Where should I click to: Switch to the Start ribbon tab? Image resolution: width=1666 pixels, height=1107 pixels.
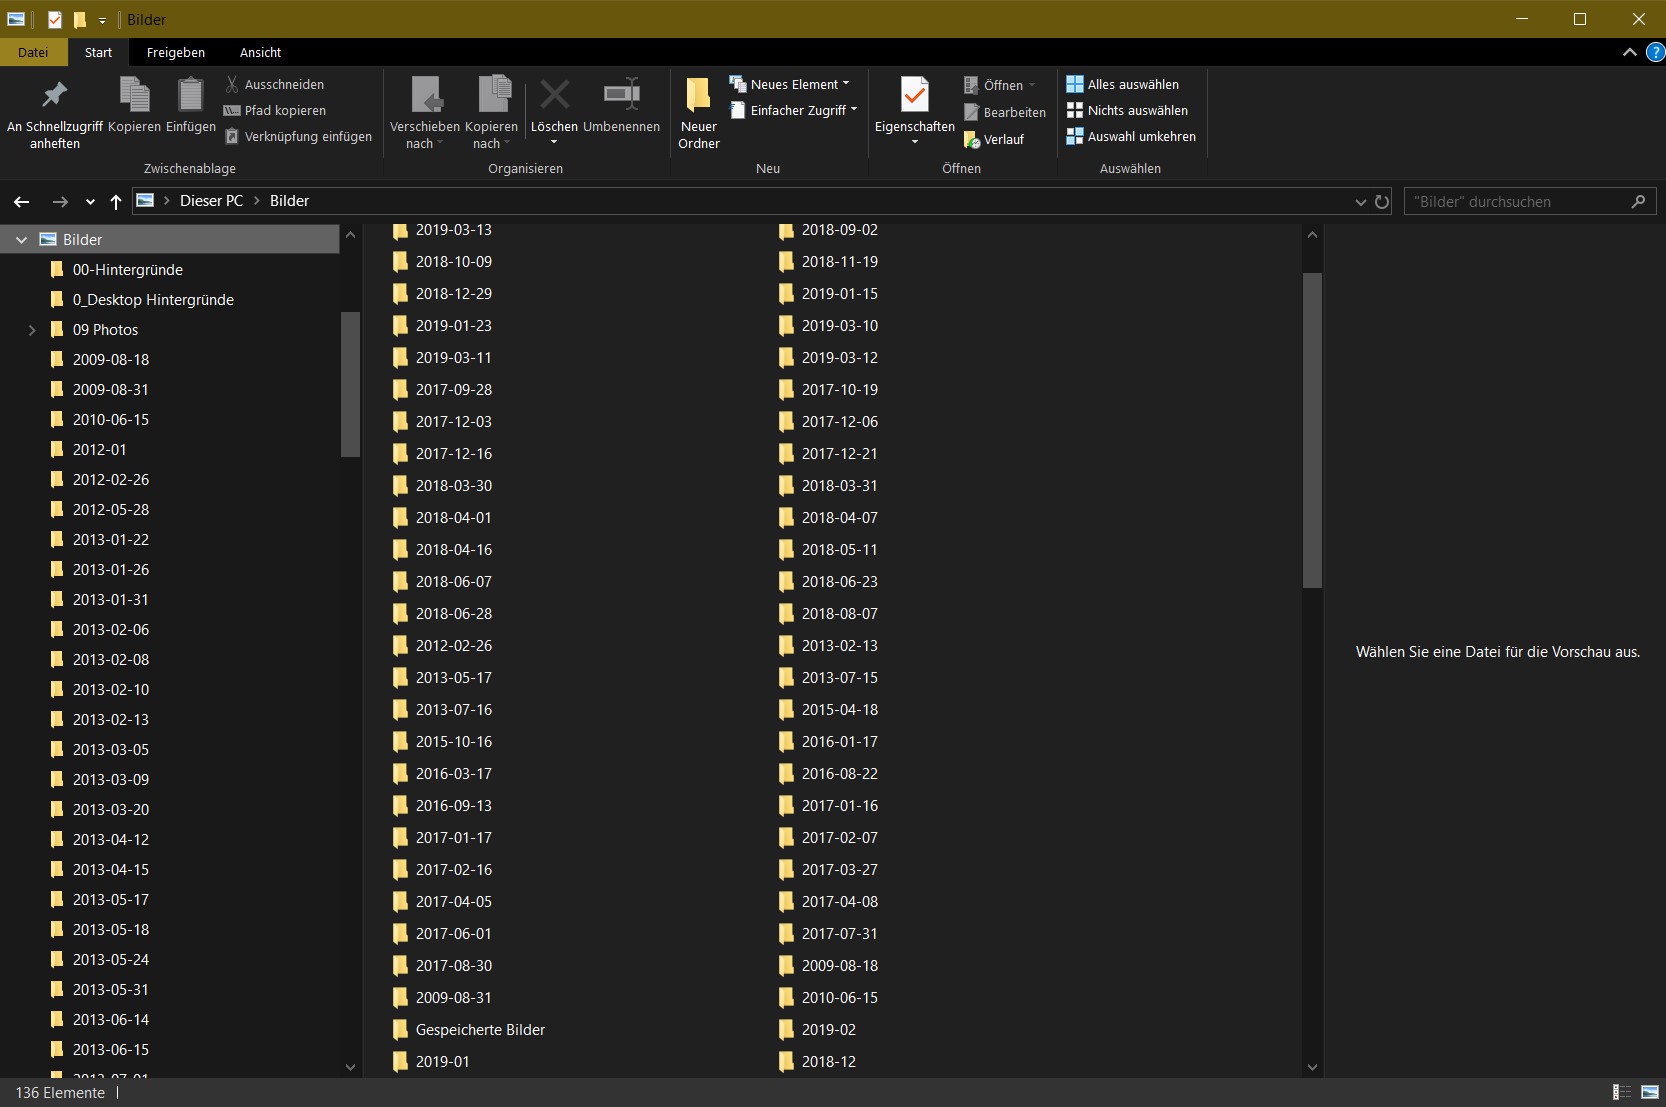click(x=98, y=52)
